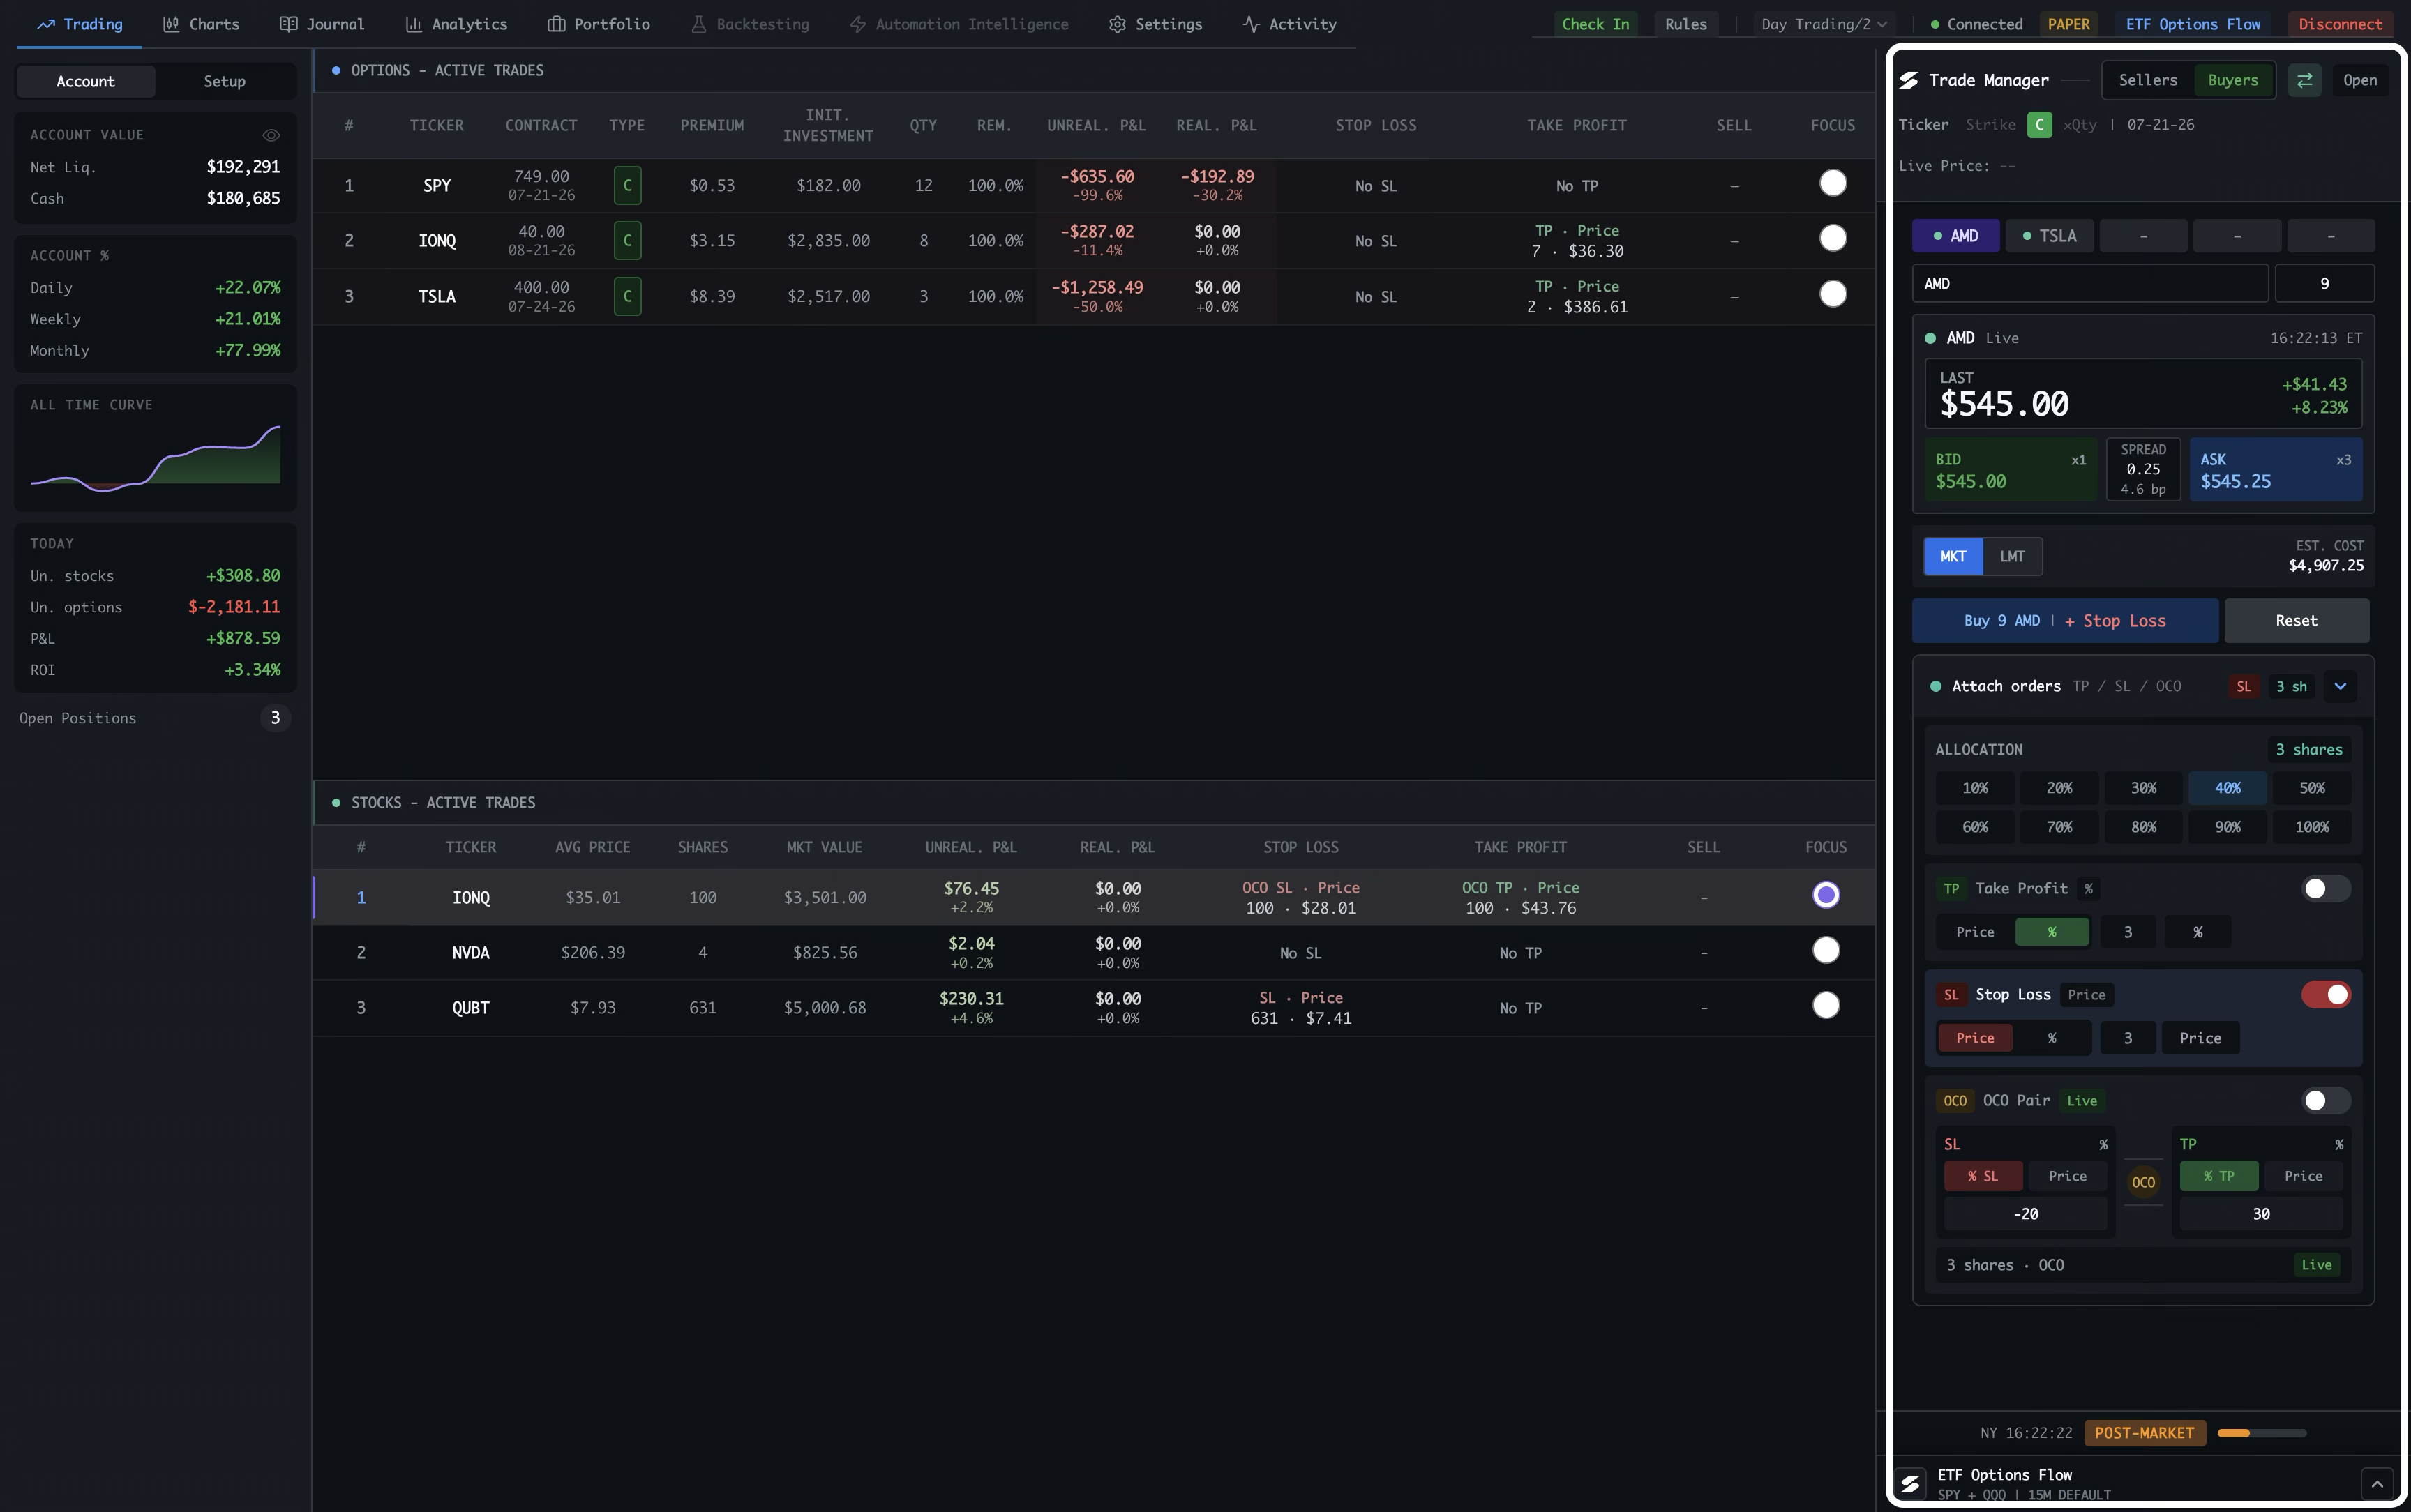This screenshot has height=1512, width=2411.
Task: Click the quantity field showing 9
Action: click(2324, 284)
